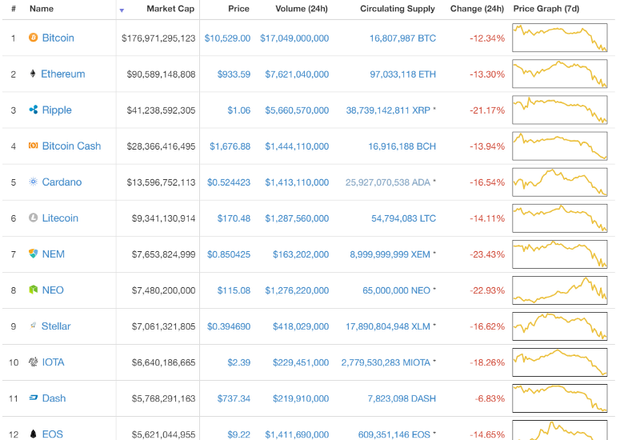Open Bitcoin's 7-day price graph
The height and width of the screenshot is (440, 640).
(560, 38)
